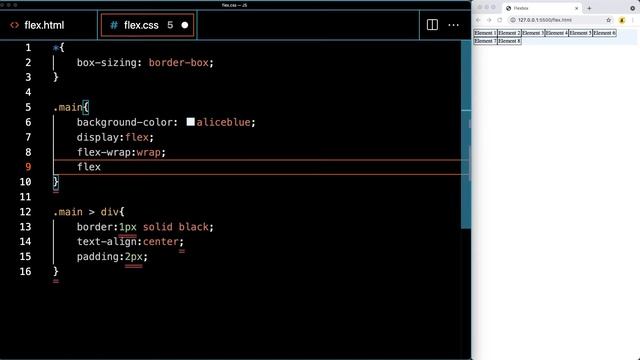Click line number 9 in the gutter
The image size is (640, 360).
click(x=28, y=167)
